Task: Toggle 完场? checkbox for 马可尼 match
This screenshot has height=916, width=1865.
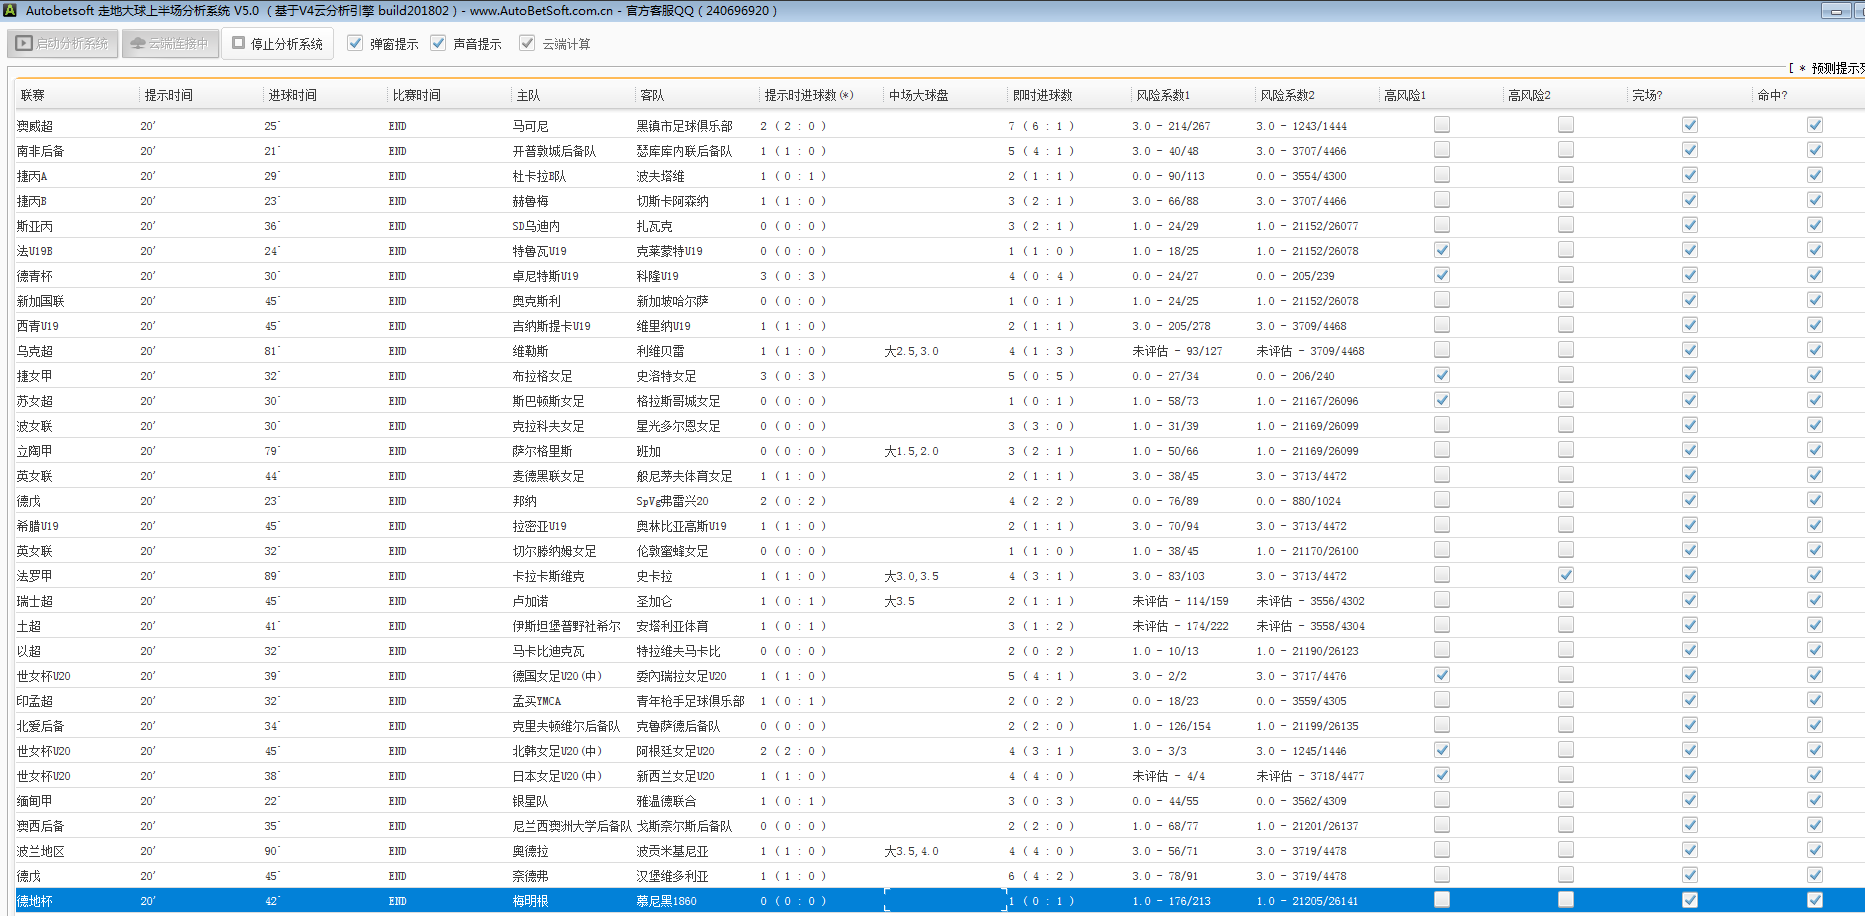Action: point(1689,125)
